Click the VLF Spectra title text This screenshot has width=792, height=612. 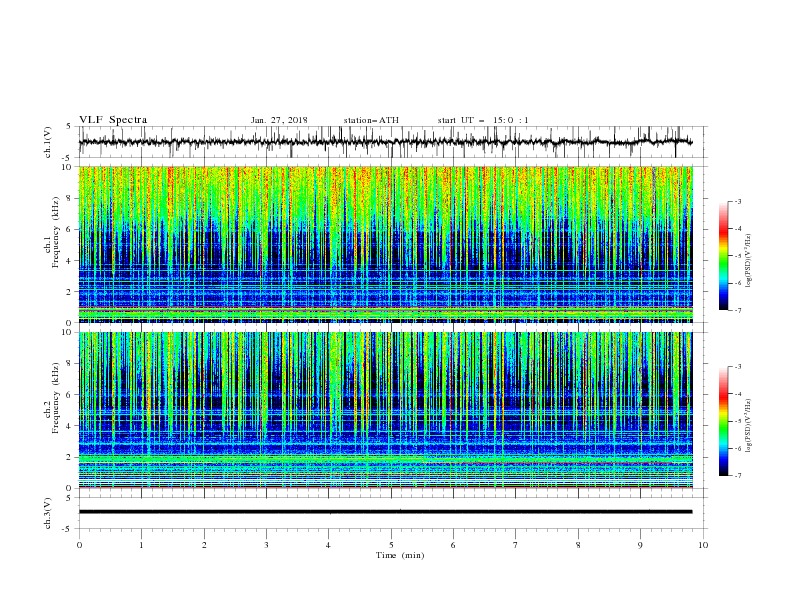pyautogui.click(x=113, y=120)
